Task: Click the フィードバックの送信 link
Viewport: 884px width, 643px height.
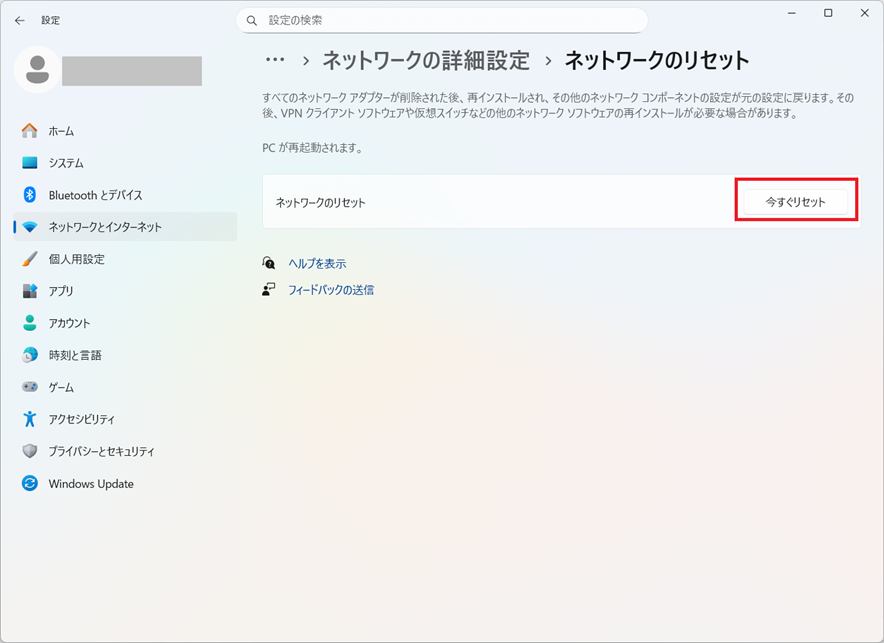Action: tap(330, 290)
